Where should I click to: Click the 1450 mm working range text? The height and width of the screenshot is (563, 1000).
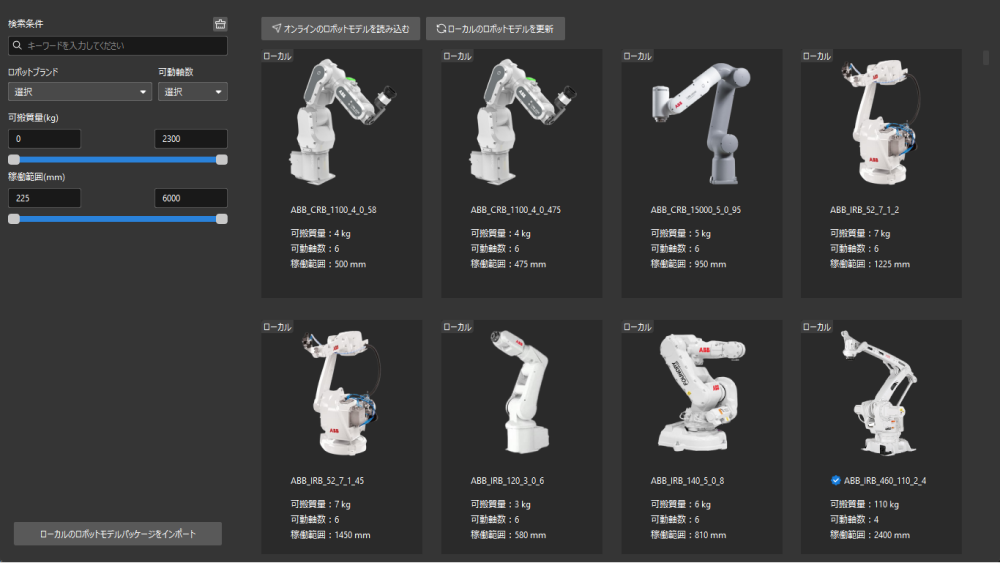[352, 535]
